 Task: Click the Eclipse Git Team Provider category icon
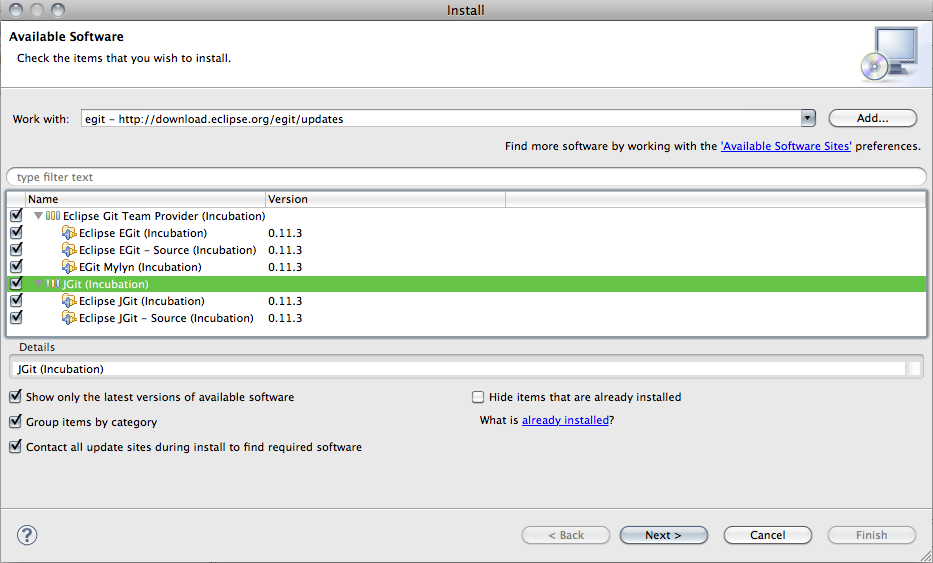coord(53,216)
